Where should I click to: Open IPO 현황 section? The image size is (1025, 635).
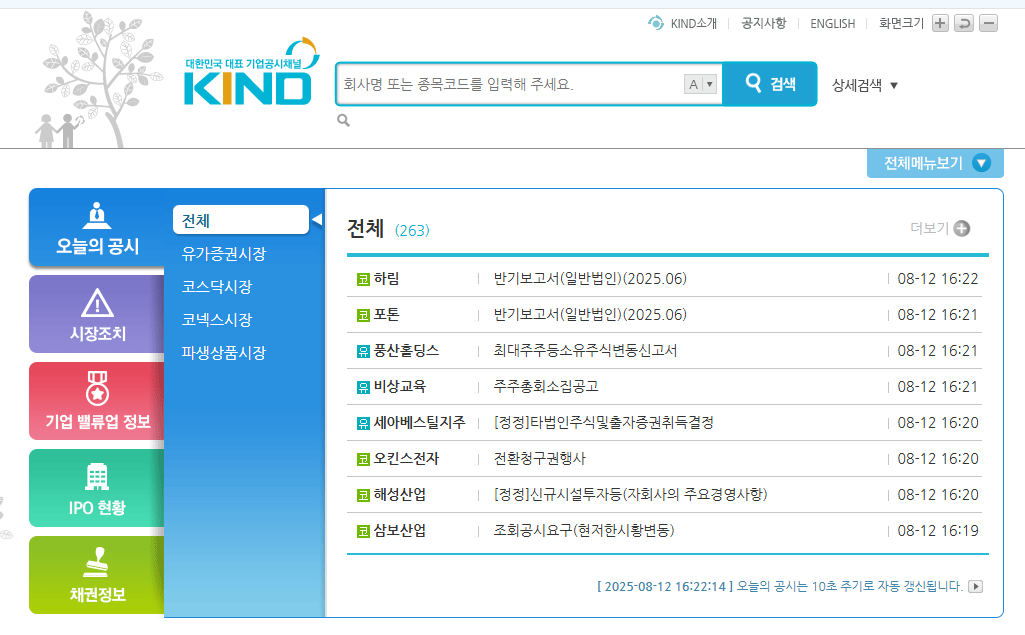97,489
